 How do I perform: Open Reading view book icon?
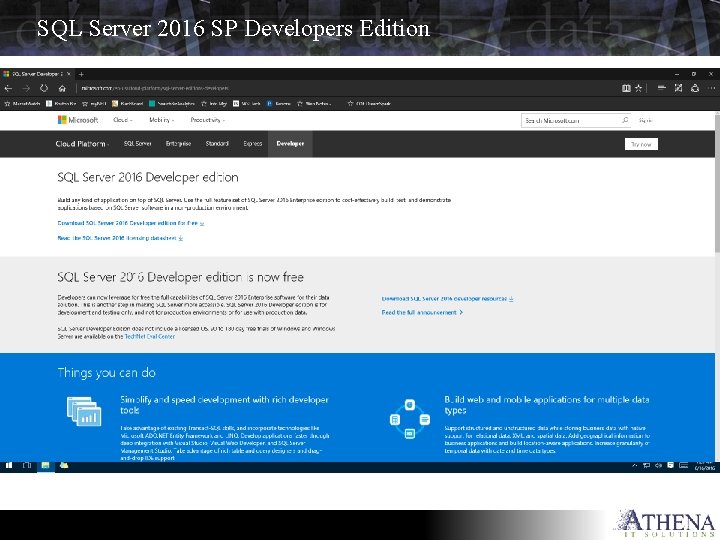tap(626, 88)
